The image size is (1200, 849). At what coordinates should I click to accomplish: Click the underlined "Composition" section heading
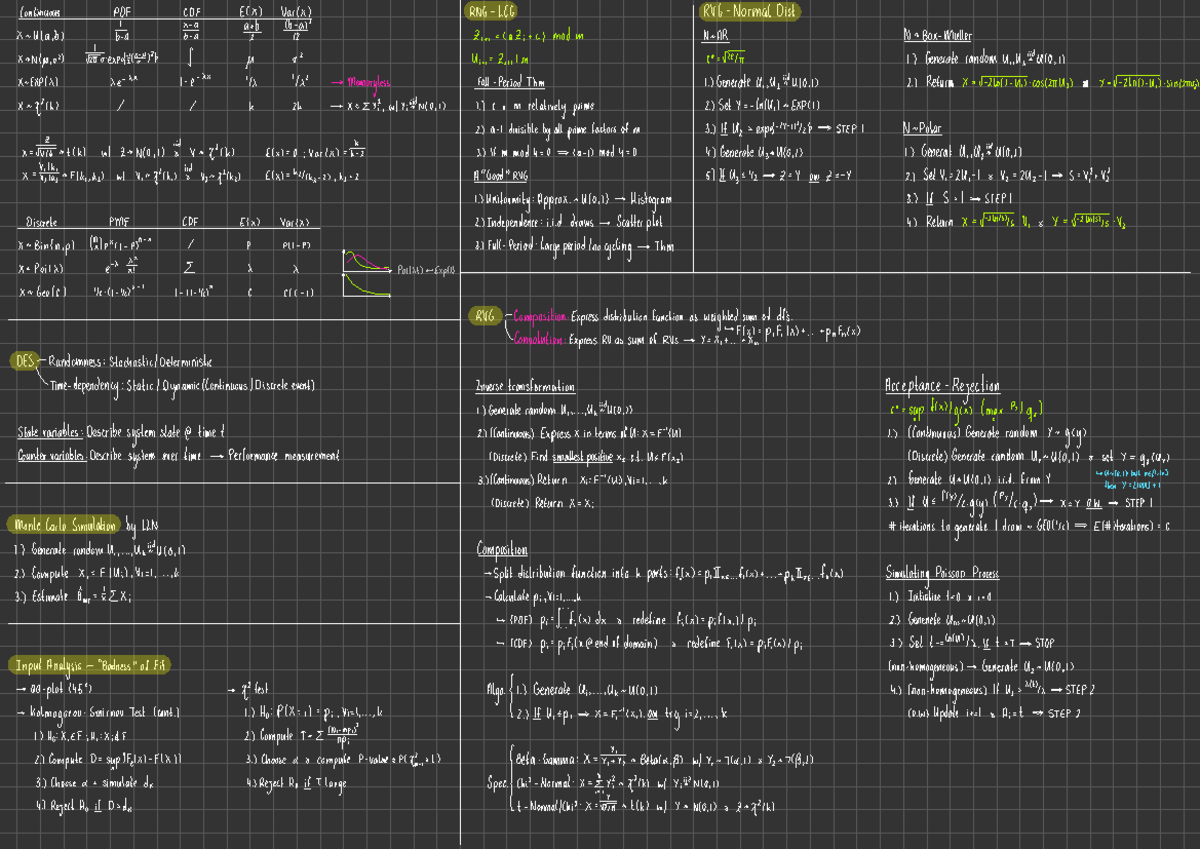(502, 550)
